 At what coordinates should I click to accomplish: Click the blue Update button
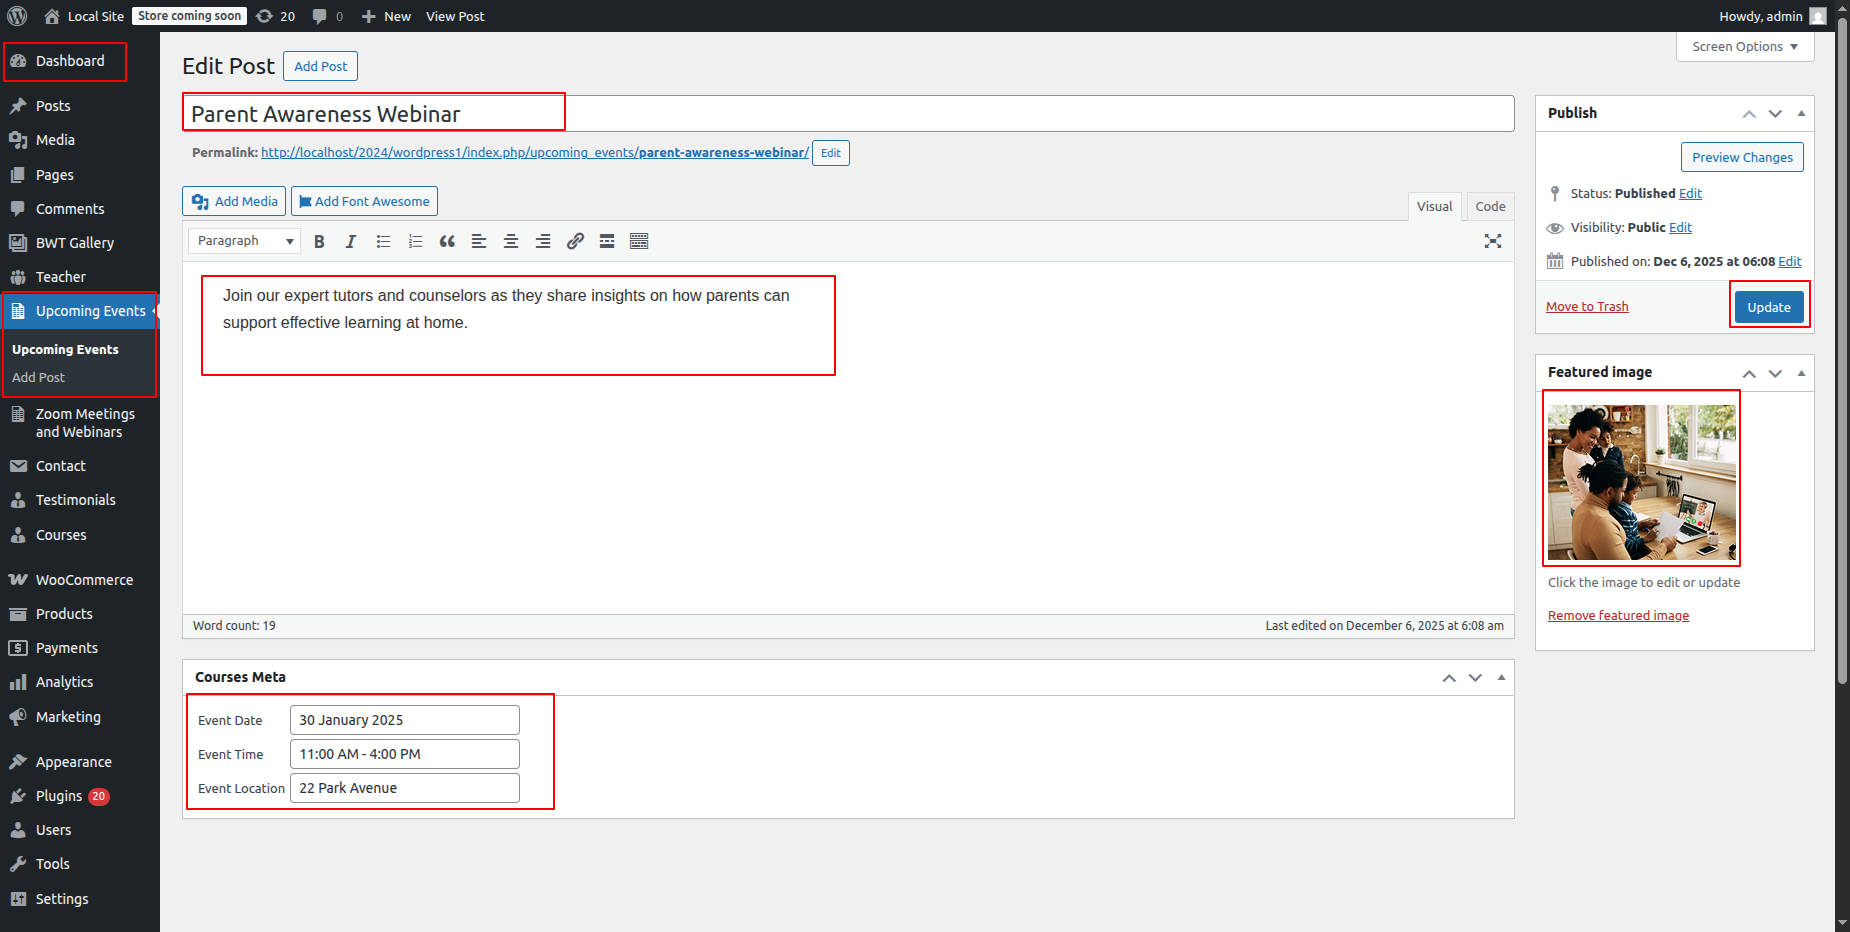pos(1768,307)
